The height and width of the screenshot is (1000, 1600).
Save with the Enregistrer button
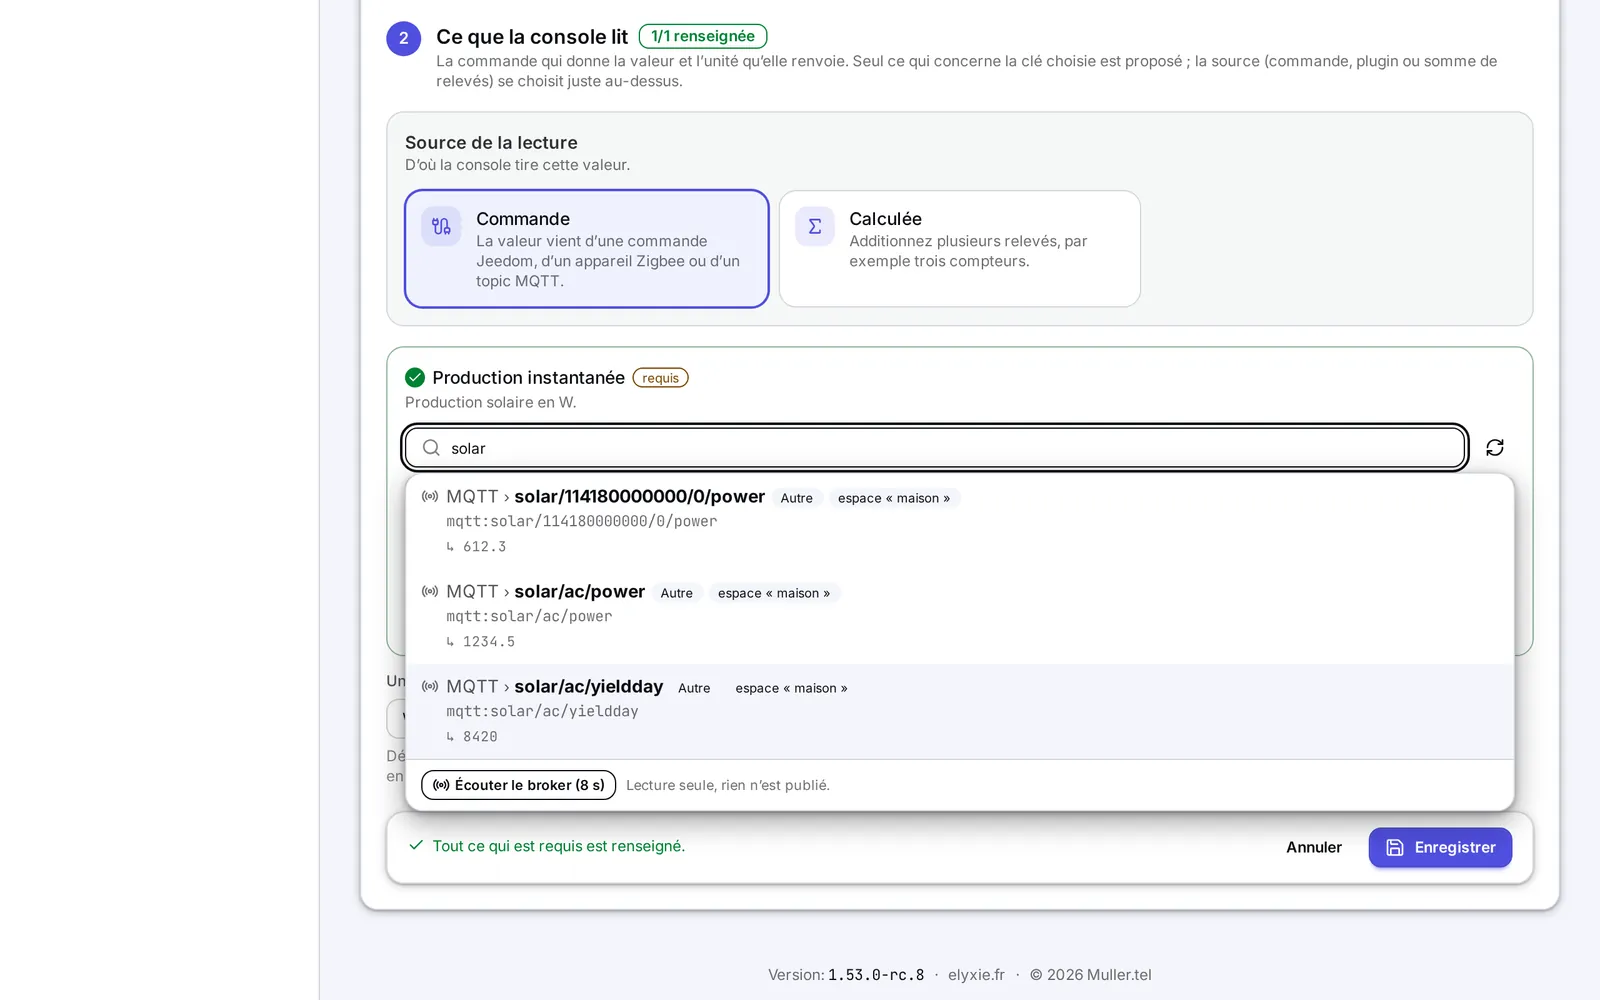[x=1440, y=847]
